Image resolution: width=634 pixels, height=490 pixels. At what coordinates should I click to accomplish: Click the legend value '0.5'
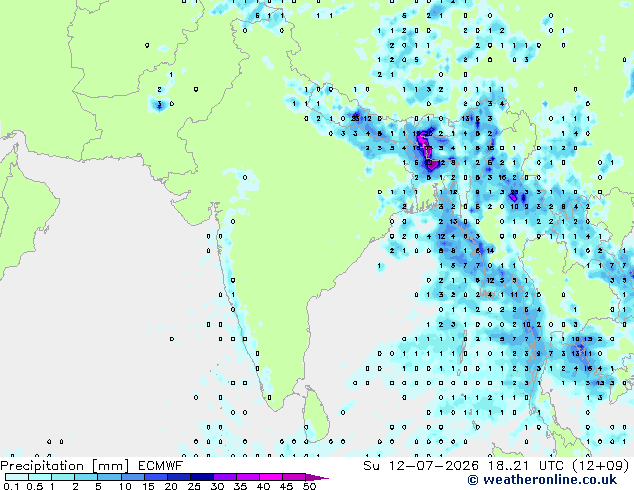(x=35, y=486)
